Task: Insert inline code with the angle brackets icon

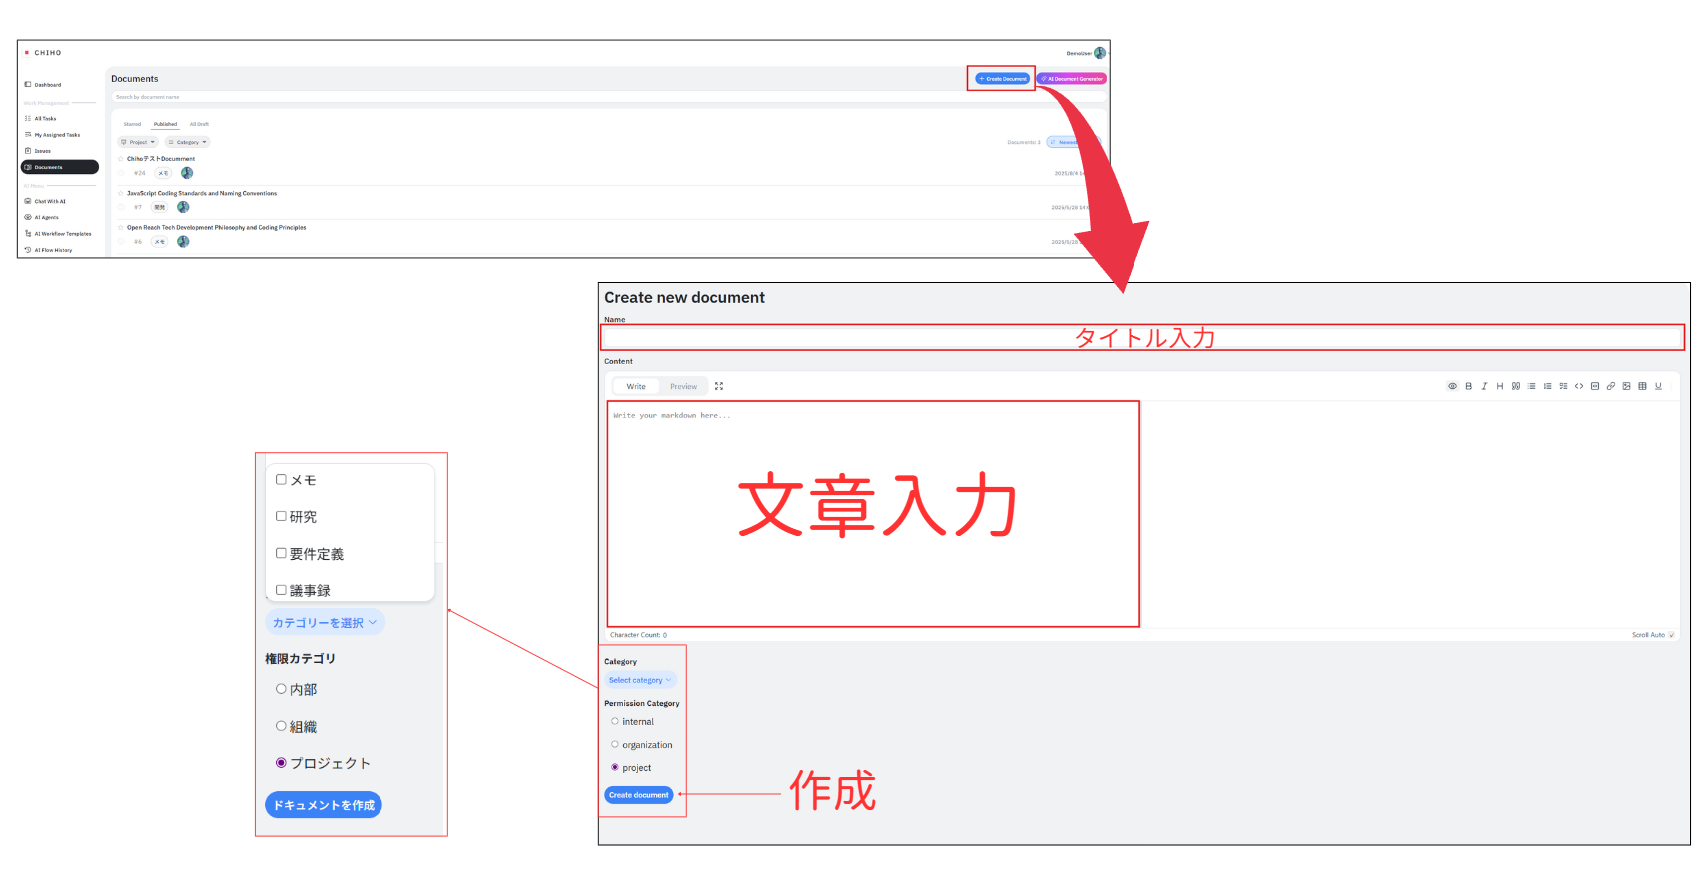Action: pos(1579,386)
